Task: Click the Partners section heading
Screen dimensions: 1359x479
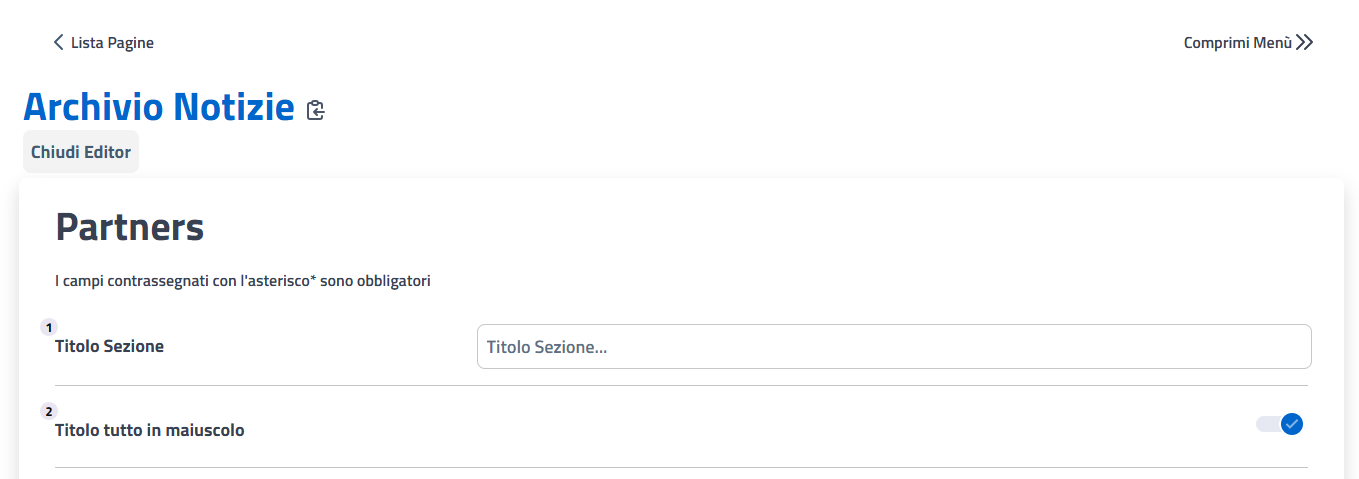Action: click(130, 228)
